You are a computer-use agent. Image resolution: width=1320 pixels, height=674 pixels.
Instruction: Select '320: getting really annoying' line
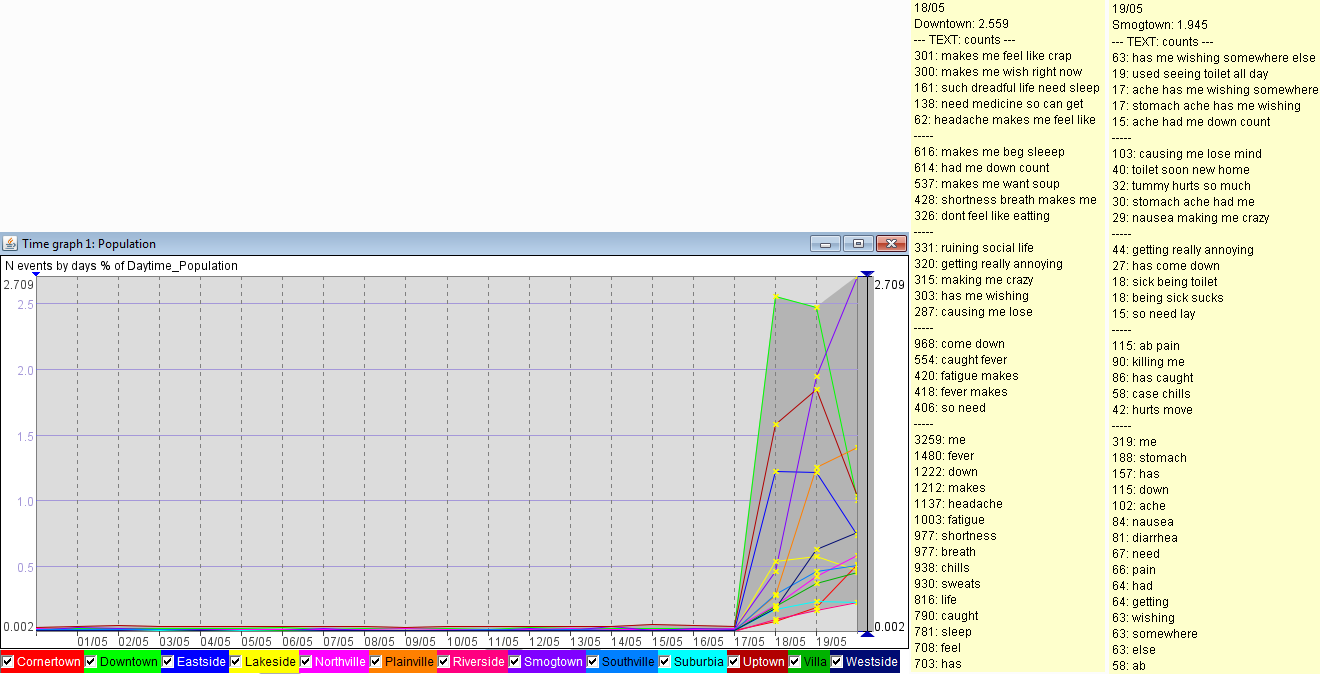coord(988,264)
